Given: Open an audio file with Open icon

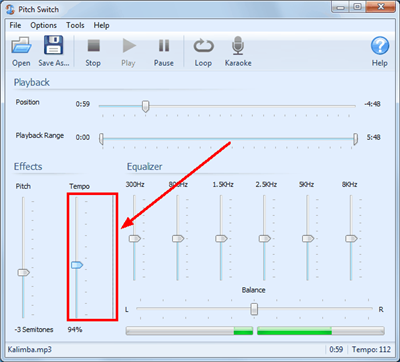Looking at the screenshot, I should click(x=21, y=46).
